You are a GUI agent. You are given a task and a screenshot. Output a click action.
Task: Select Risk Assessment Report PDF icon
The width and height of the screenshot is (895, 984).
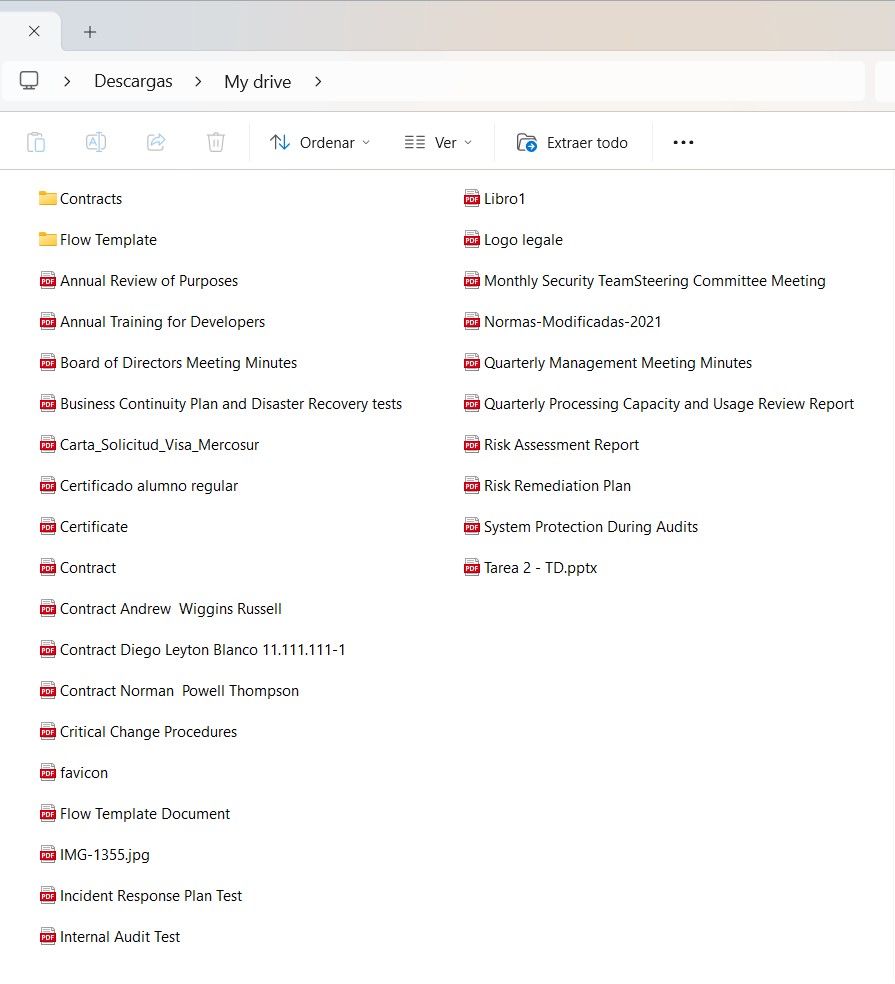coord(472,444)
